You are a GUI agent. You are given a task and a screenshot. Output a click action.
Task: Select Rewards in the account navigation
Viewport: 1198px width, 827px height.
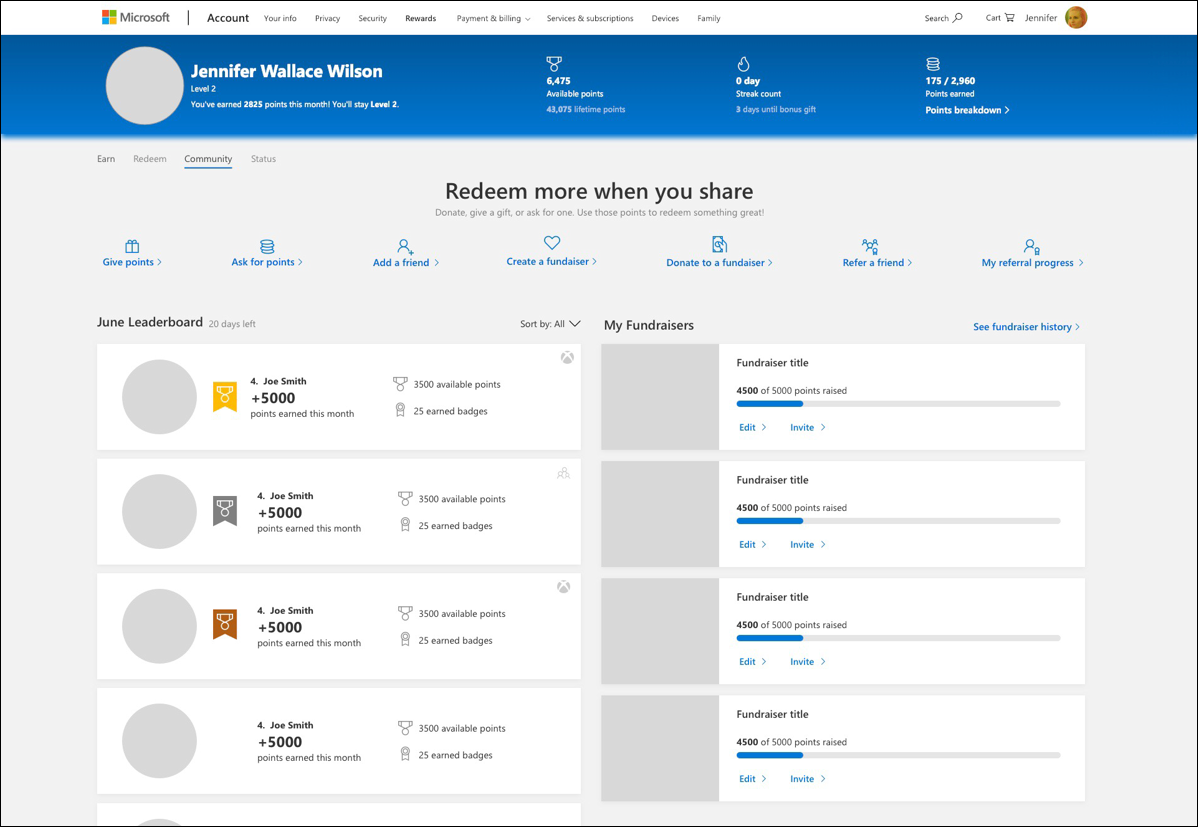(x=421, y=18)
